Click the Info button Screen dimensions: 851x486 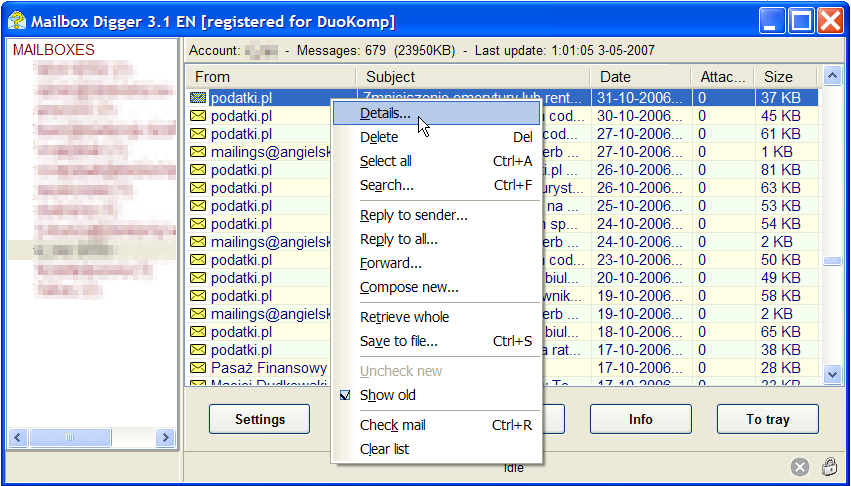coord(640,419)
